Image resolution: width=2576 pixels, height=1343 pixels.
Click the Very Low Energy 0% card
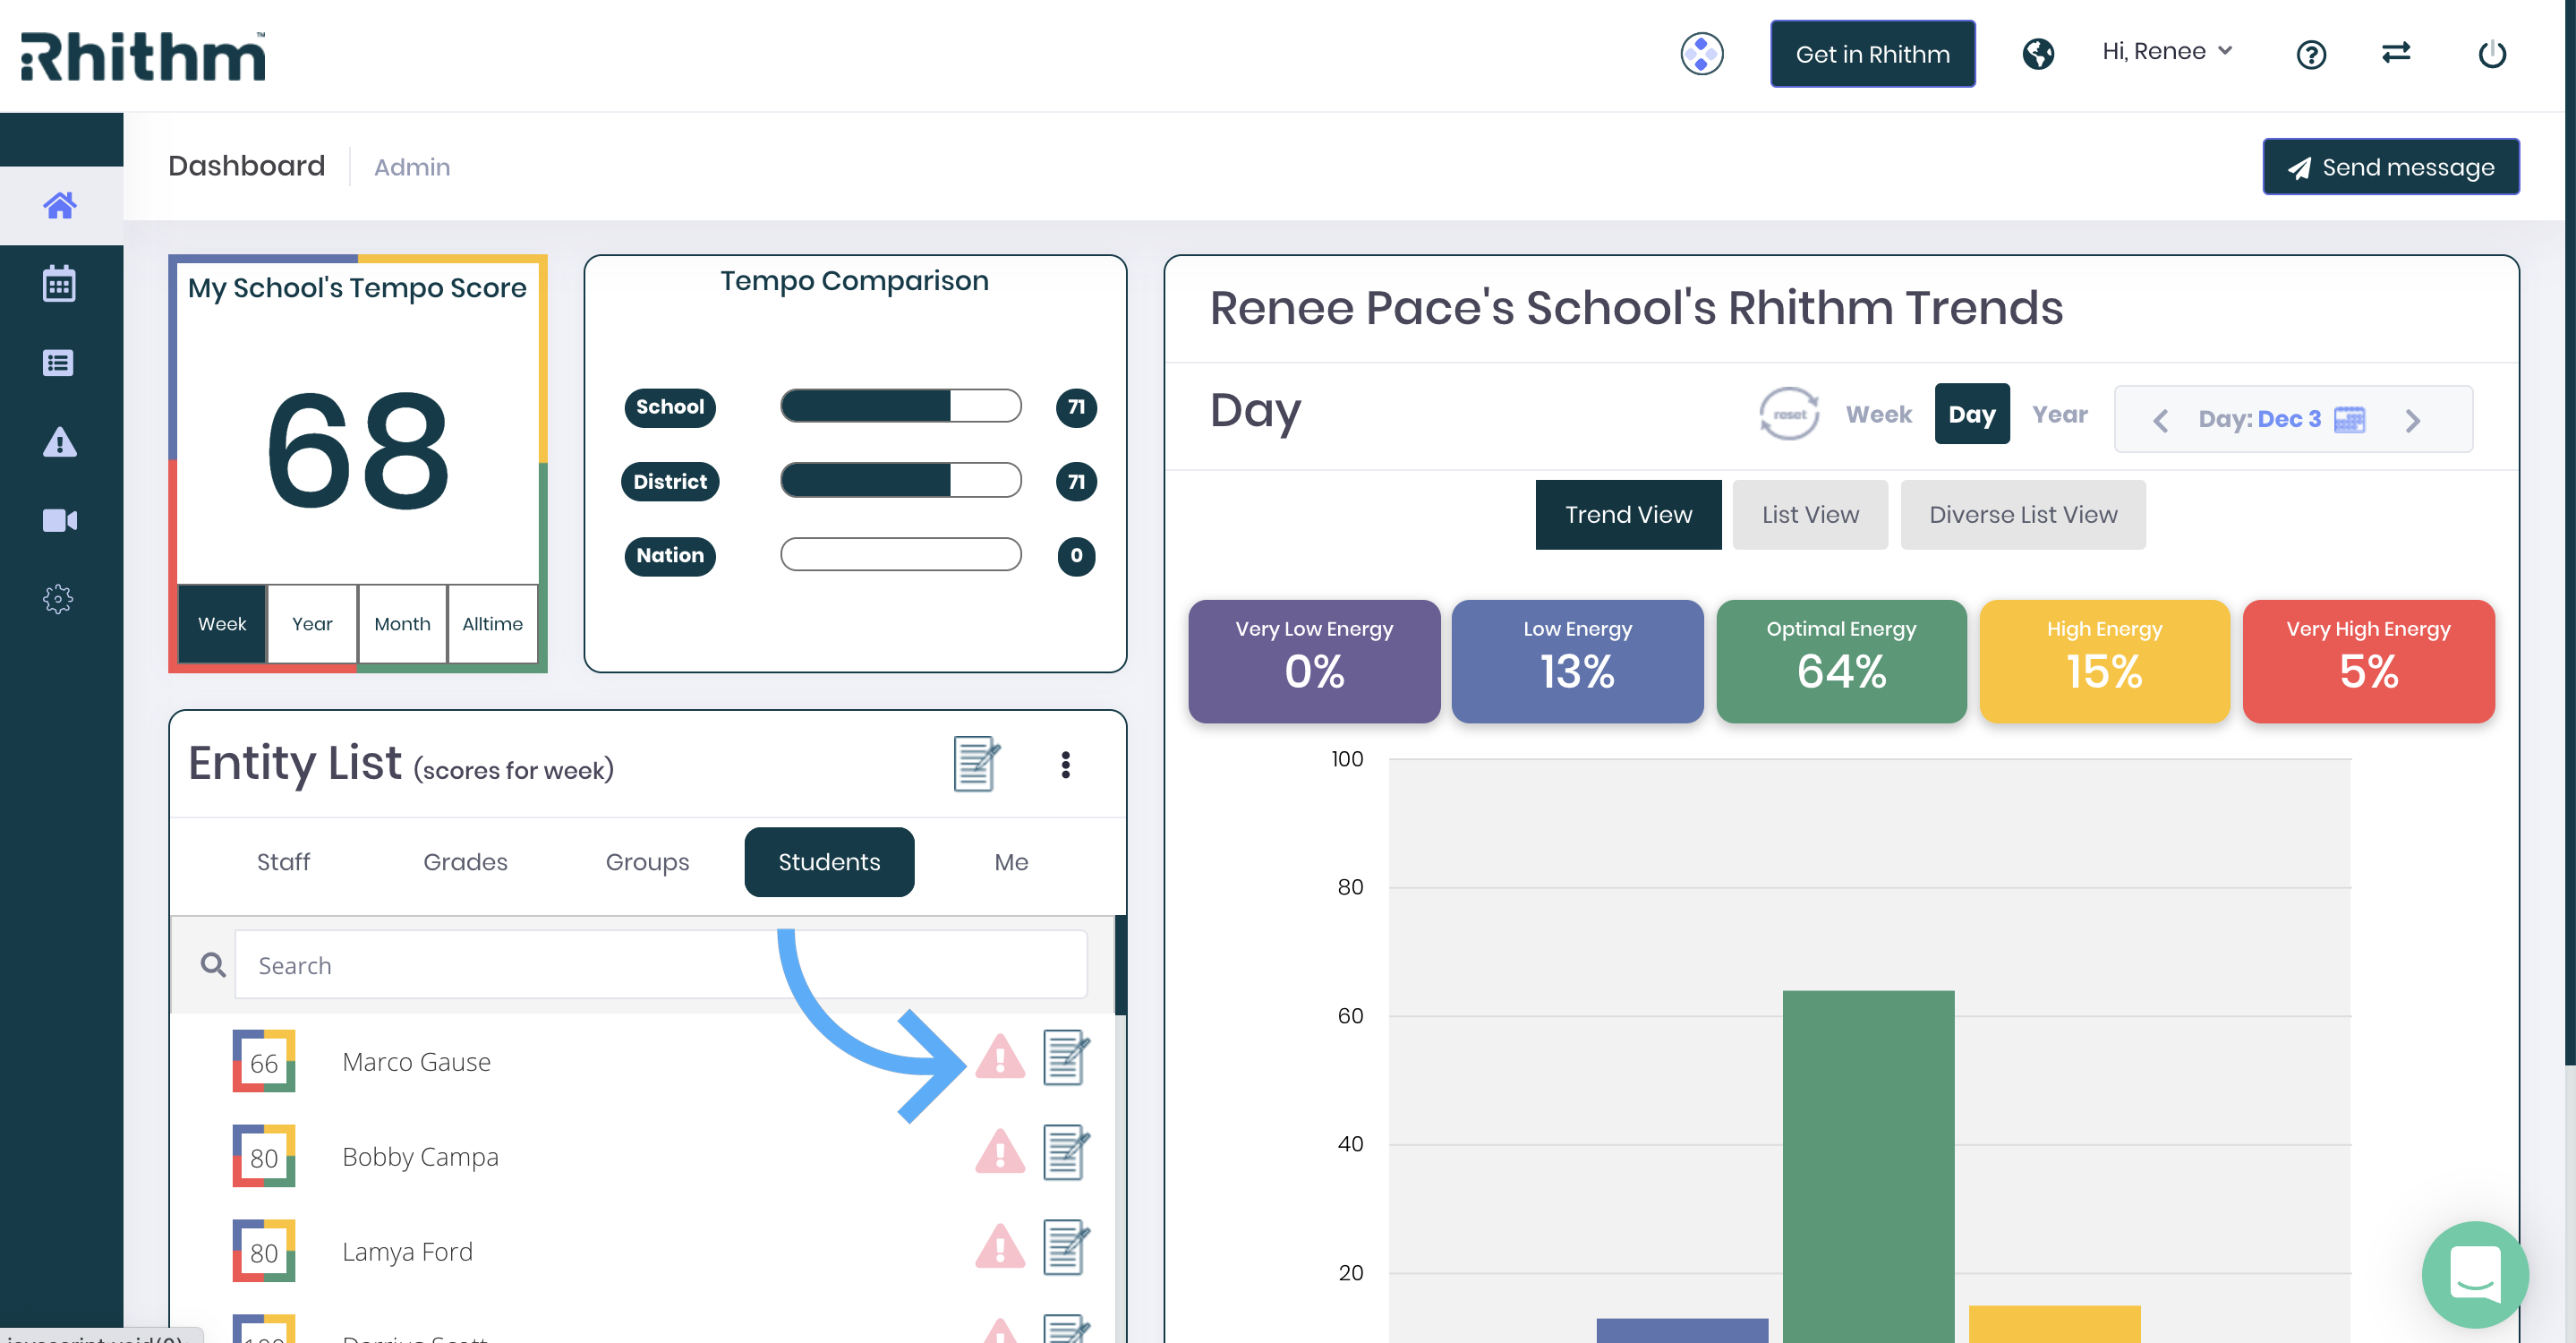click(x=1314, y=661)
